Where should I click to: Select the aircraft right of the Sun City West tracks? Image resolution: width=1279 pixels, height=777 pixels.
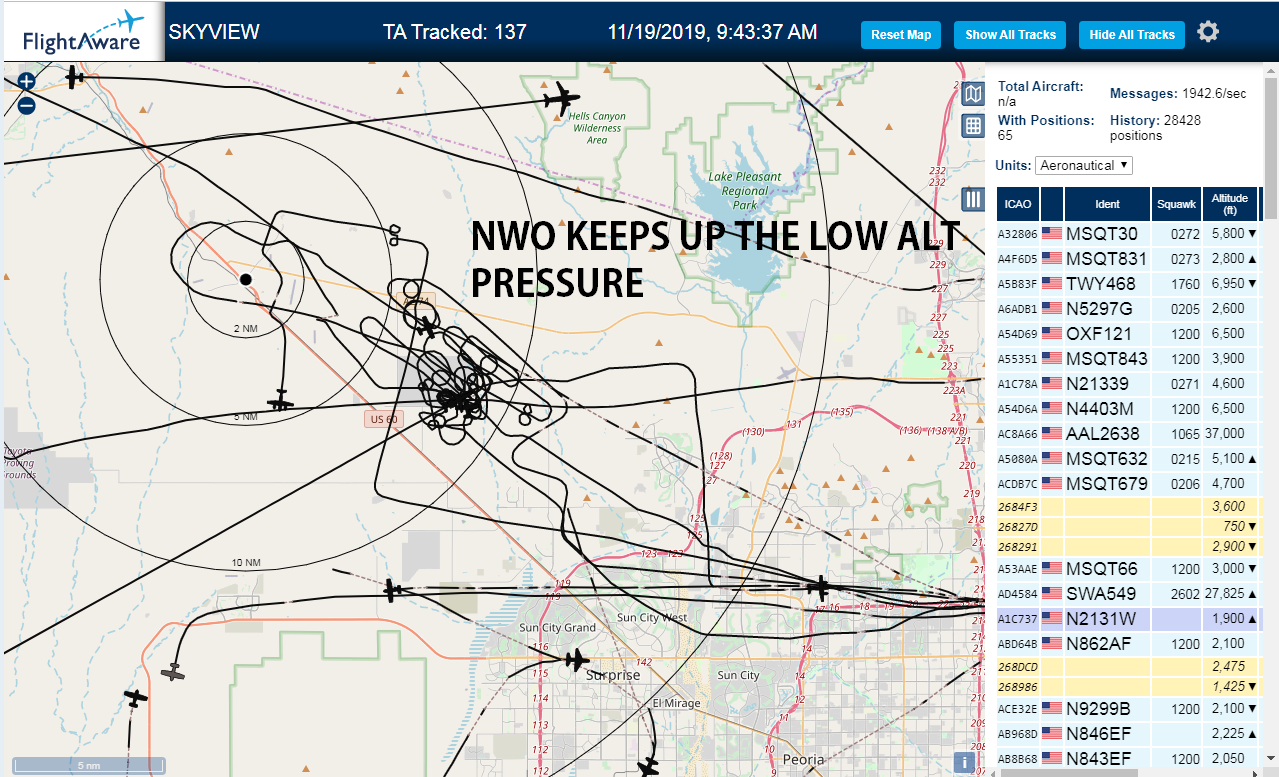pos(820,588)
